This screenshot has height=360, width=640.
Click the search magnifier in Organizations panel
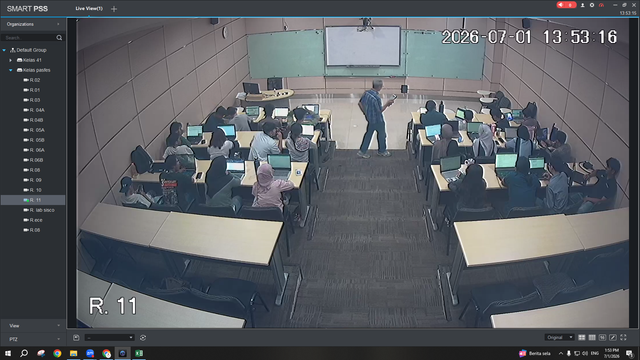(x=59, y=38)
